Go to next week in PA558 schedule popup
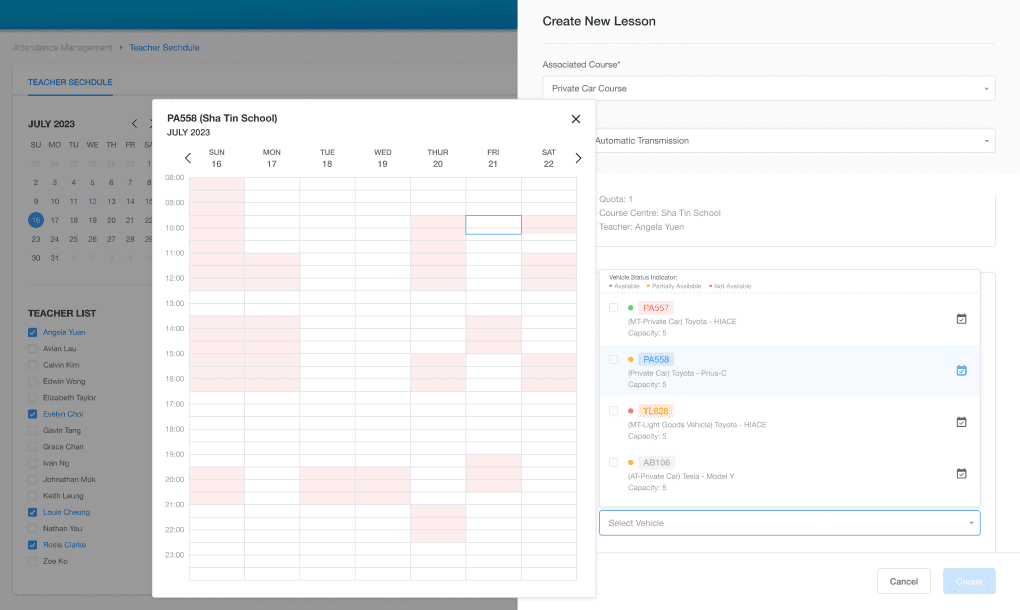 point(577,157)
